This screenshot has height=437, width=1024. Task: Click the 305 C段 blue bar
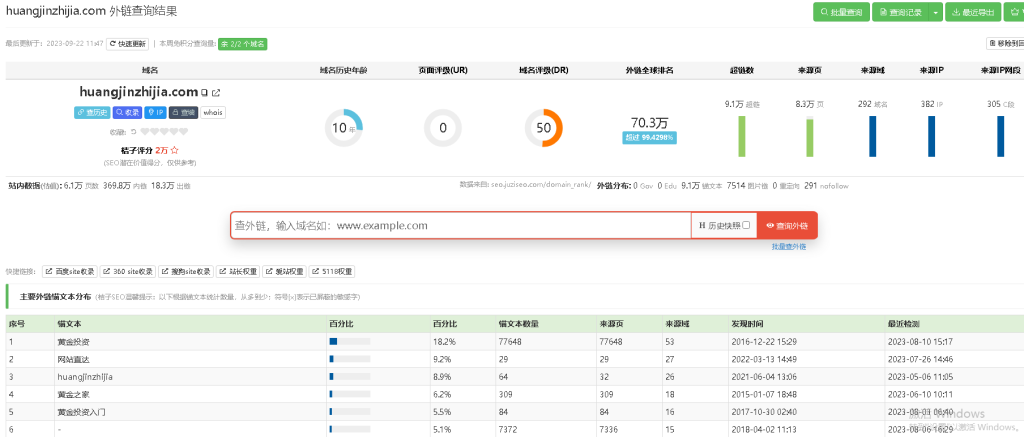coord(1000,137)
